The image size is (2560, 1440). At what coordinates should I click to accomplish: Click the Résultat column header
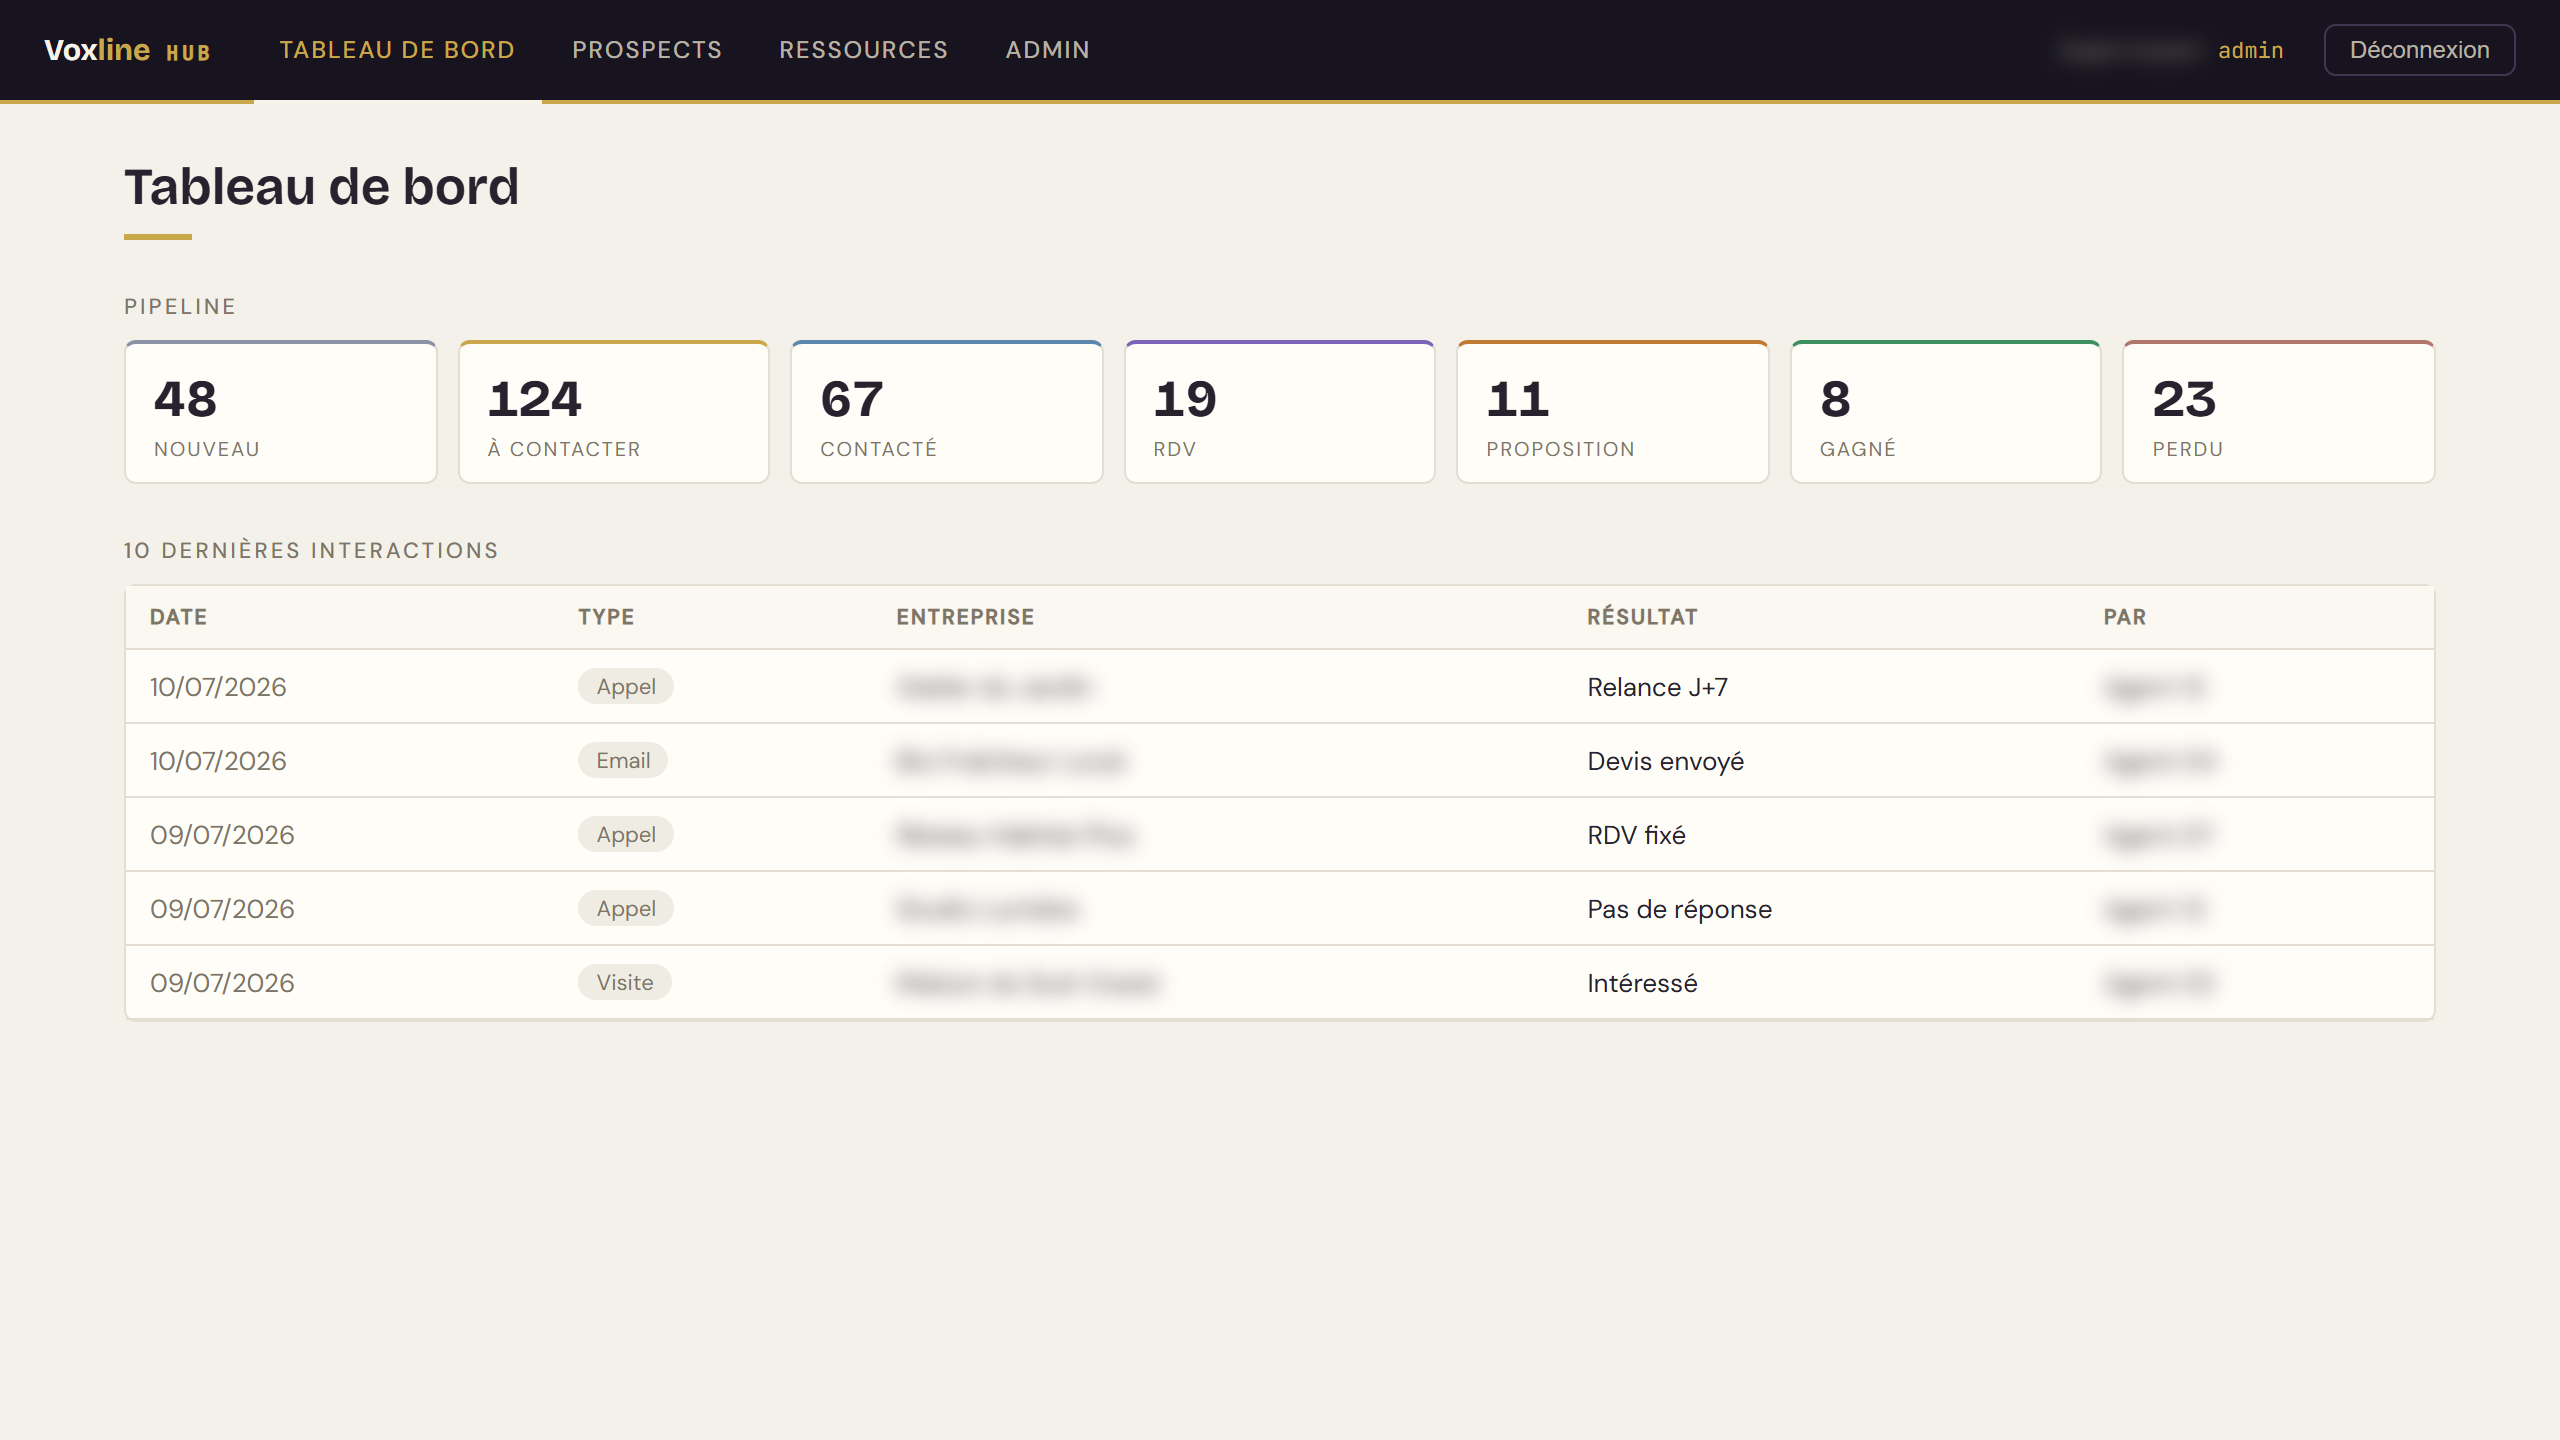(1642, 617)
